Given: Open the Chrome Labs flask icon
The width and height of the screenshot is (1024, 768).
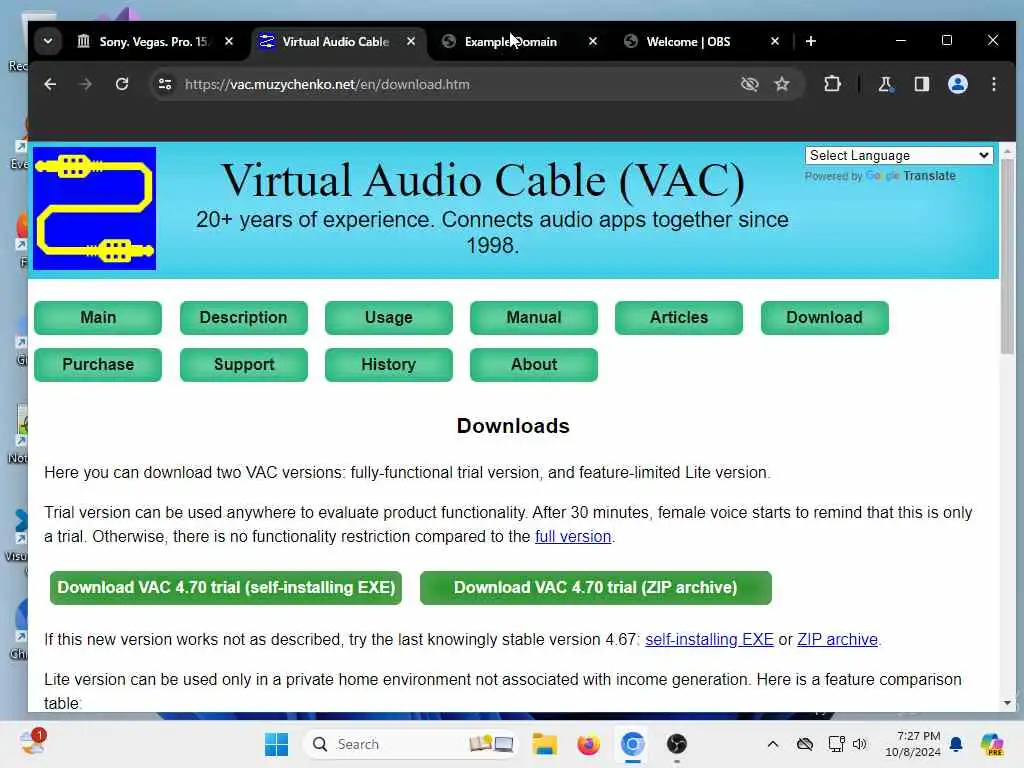Looking at the screenshot, I should [885, 84].
